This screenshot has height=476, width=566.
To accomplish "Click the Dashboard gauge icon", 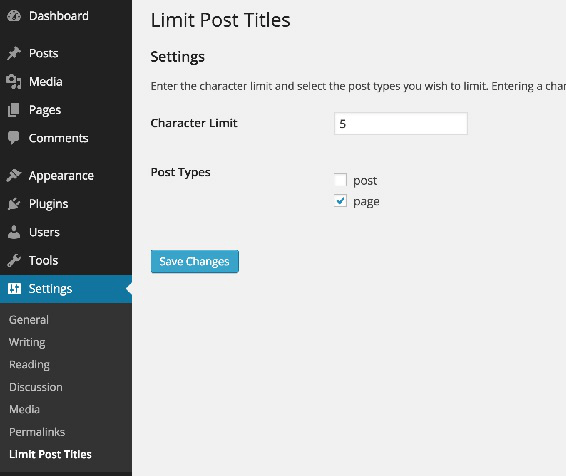I will (x=14, y=16).
